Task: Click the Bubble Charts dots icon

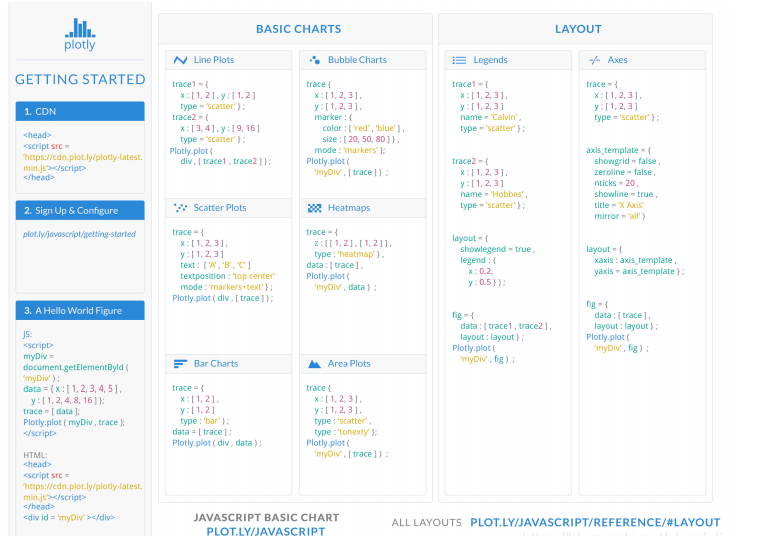Action: (x=314, y=60)
